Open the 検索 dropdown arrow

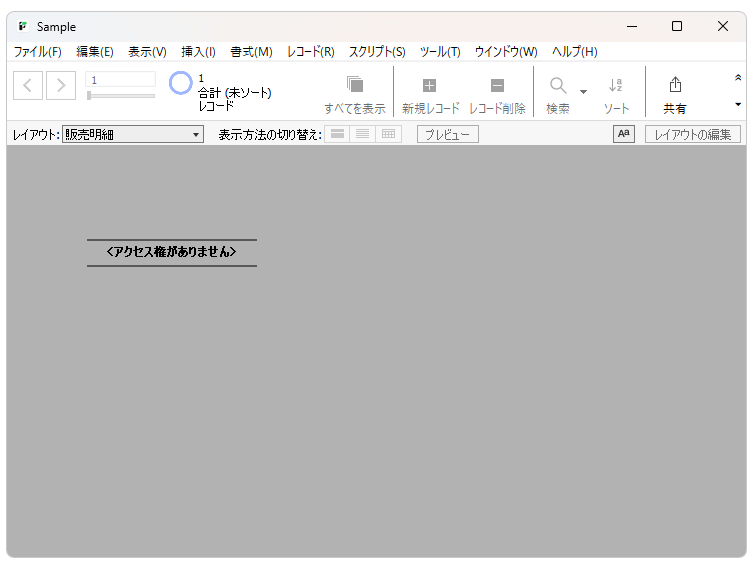point(583,91)
